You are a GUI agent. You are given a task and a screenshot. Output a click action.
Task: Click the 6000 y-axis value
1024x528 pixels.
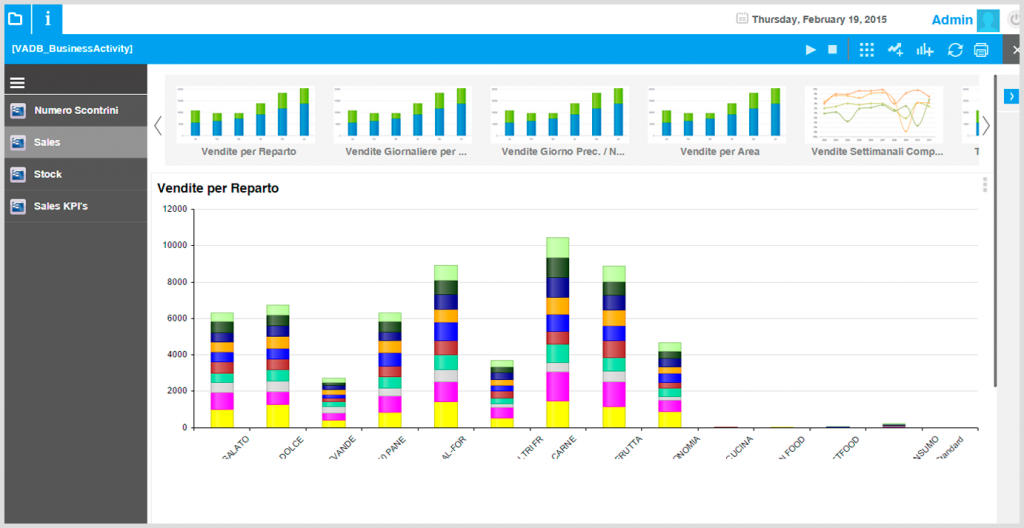coord(178,318)
